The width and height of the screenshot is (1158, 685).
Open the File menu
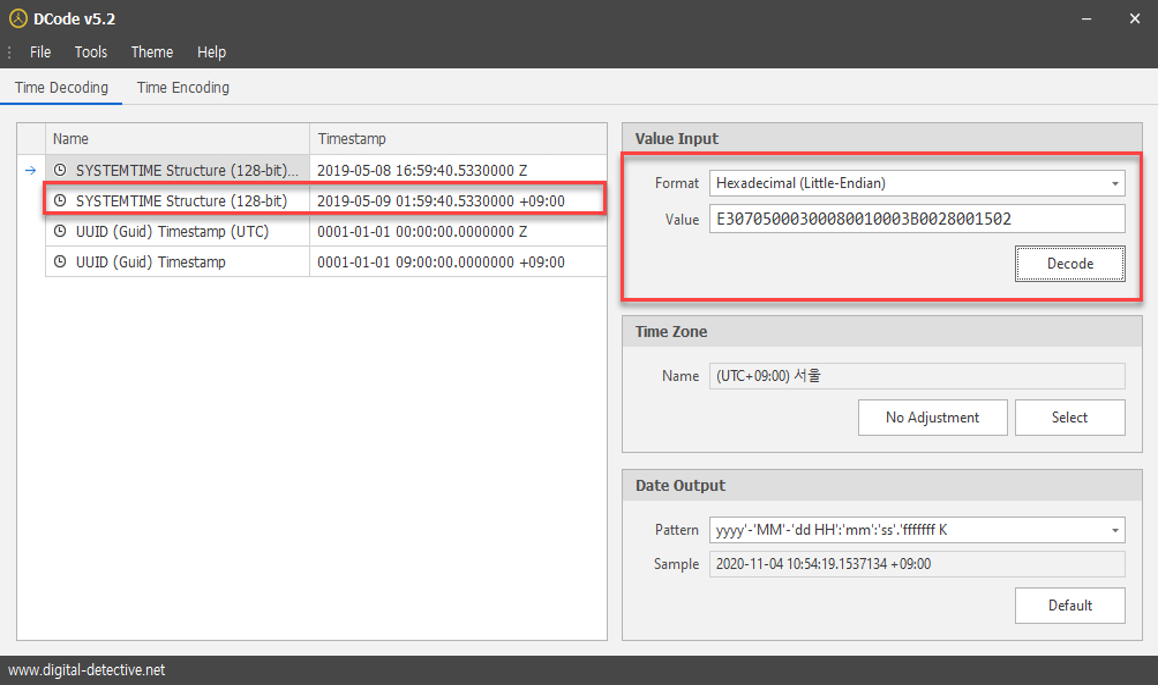point(40,52)
